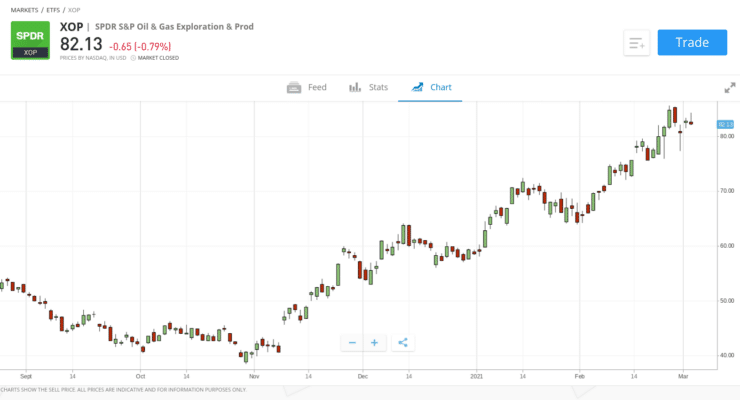Image resolution: width=740 pixels, height=400 pixels.
Task: Click PRICES BY NASDAQ, IN USD text
Action: pyautogui.click(x=93, y=58)
